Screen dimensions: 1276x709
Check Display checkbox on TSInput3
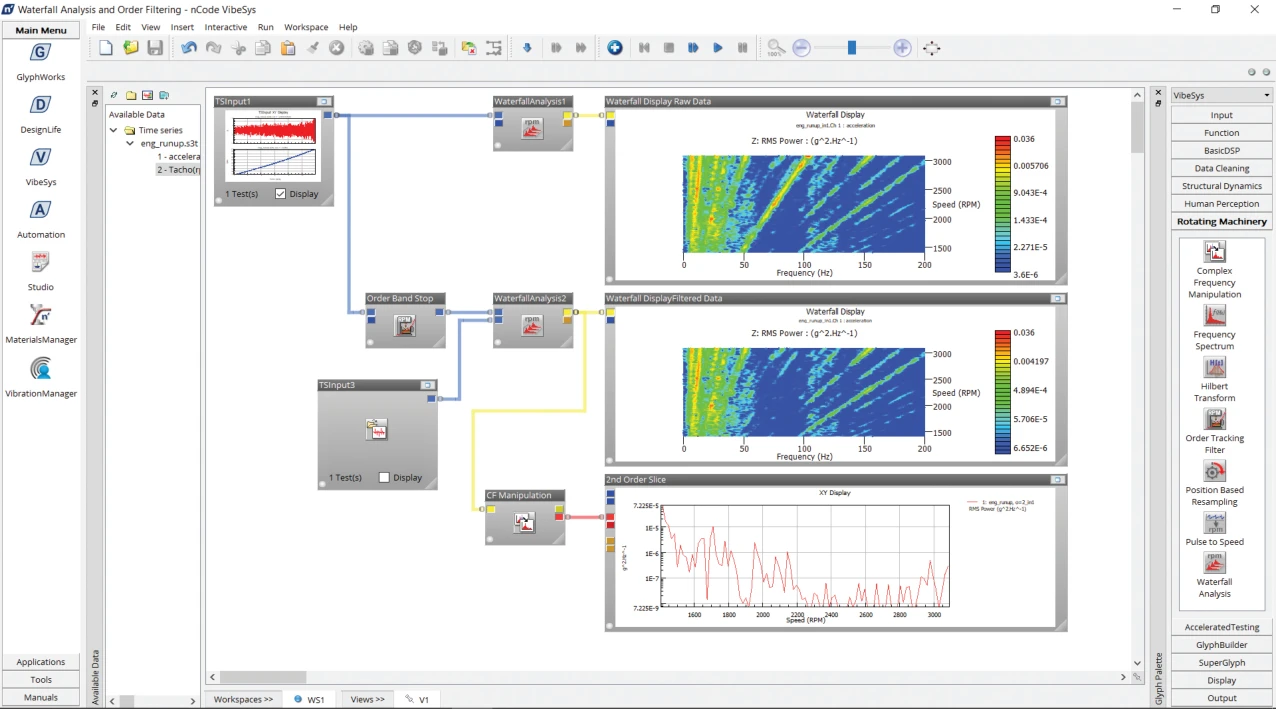pyautogui.click(x=384, y=478)
